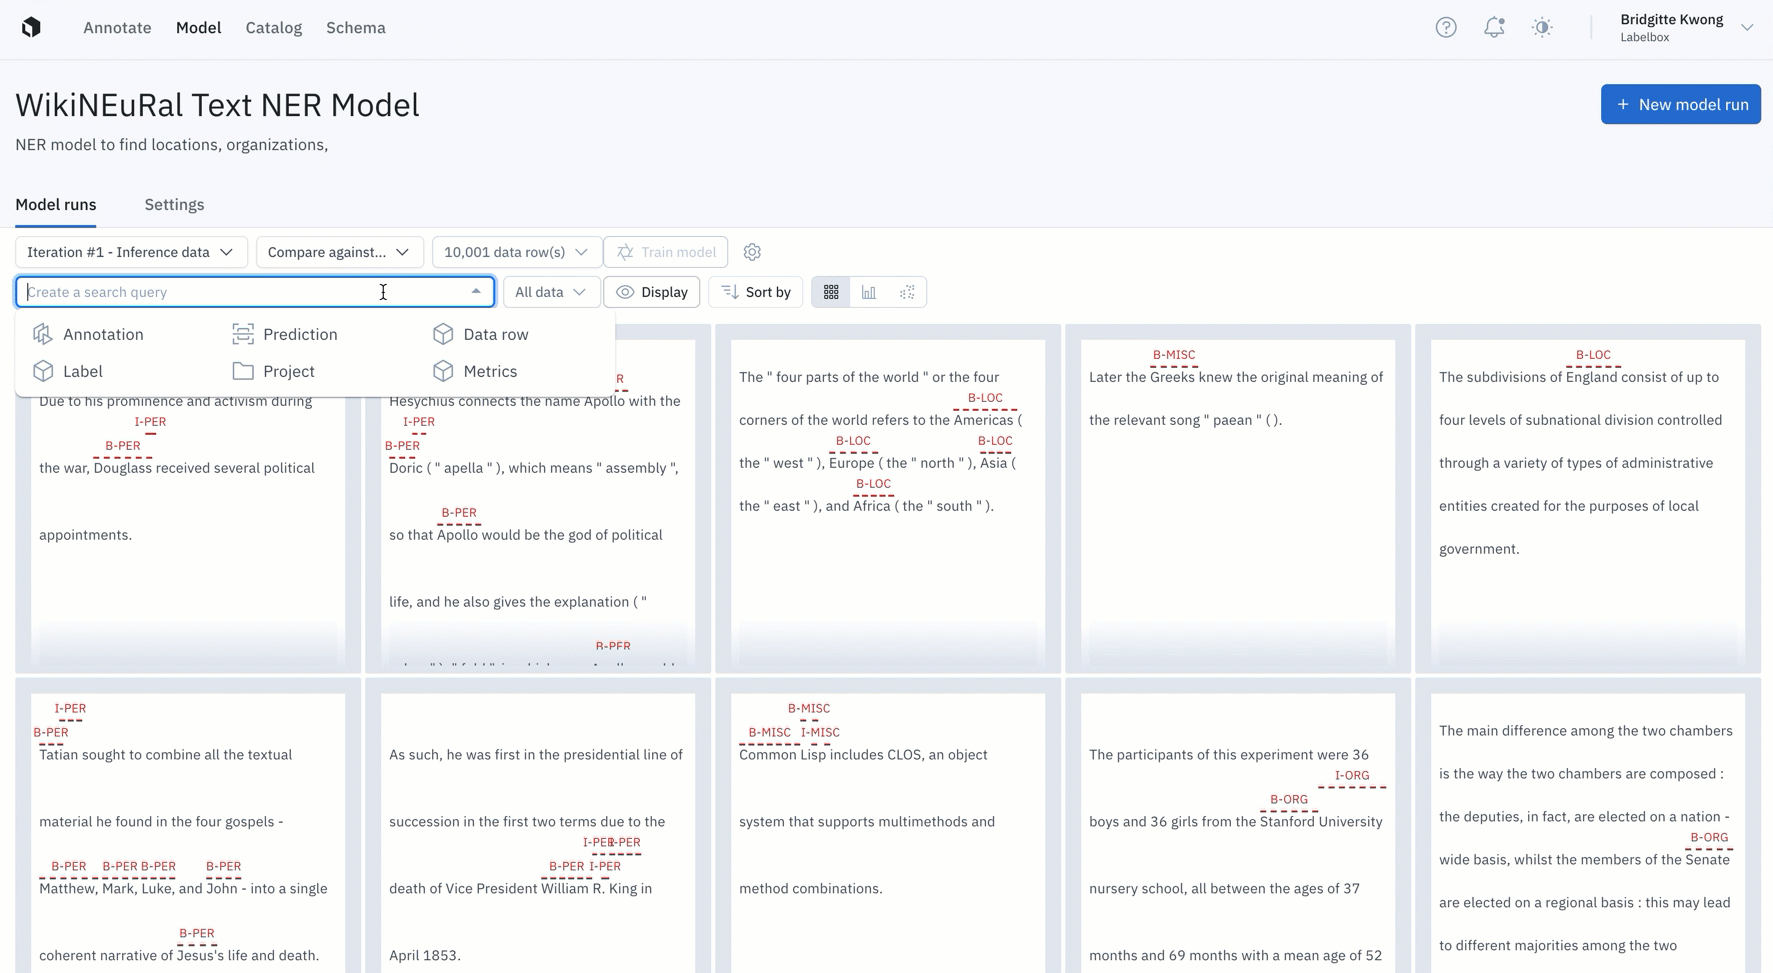The height and width of the screenshot is (973, 1773).
Task: Open model run settings gear
Action: (x=752, y=252)
